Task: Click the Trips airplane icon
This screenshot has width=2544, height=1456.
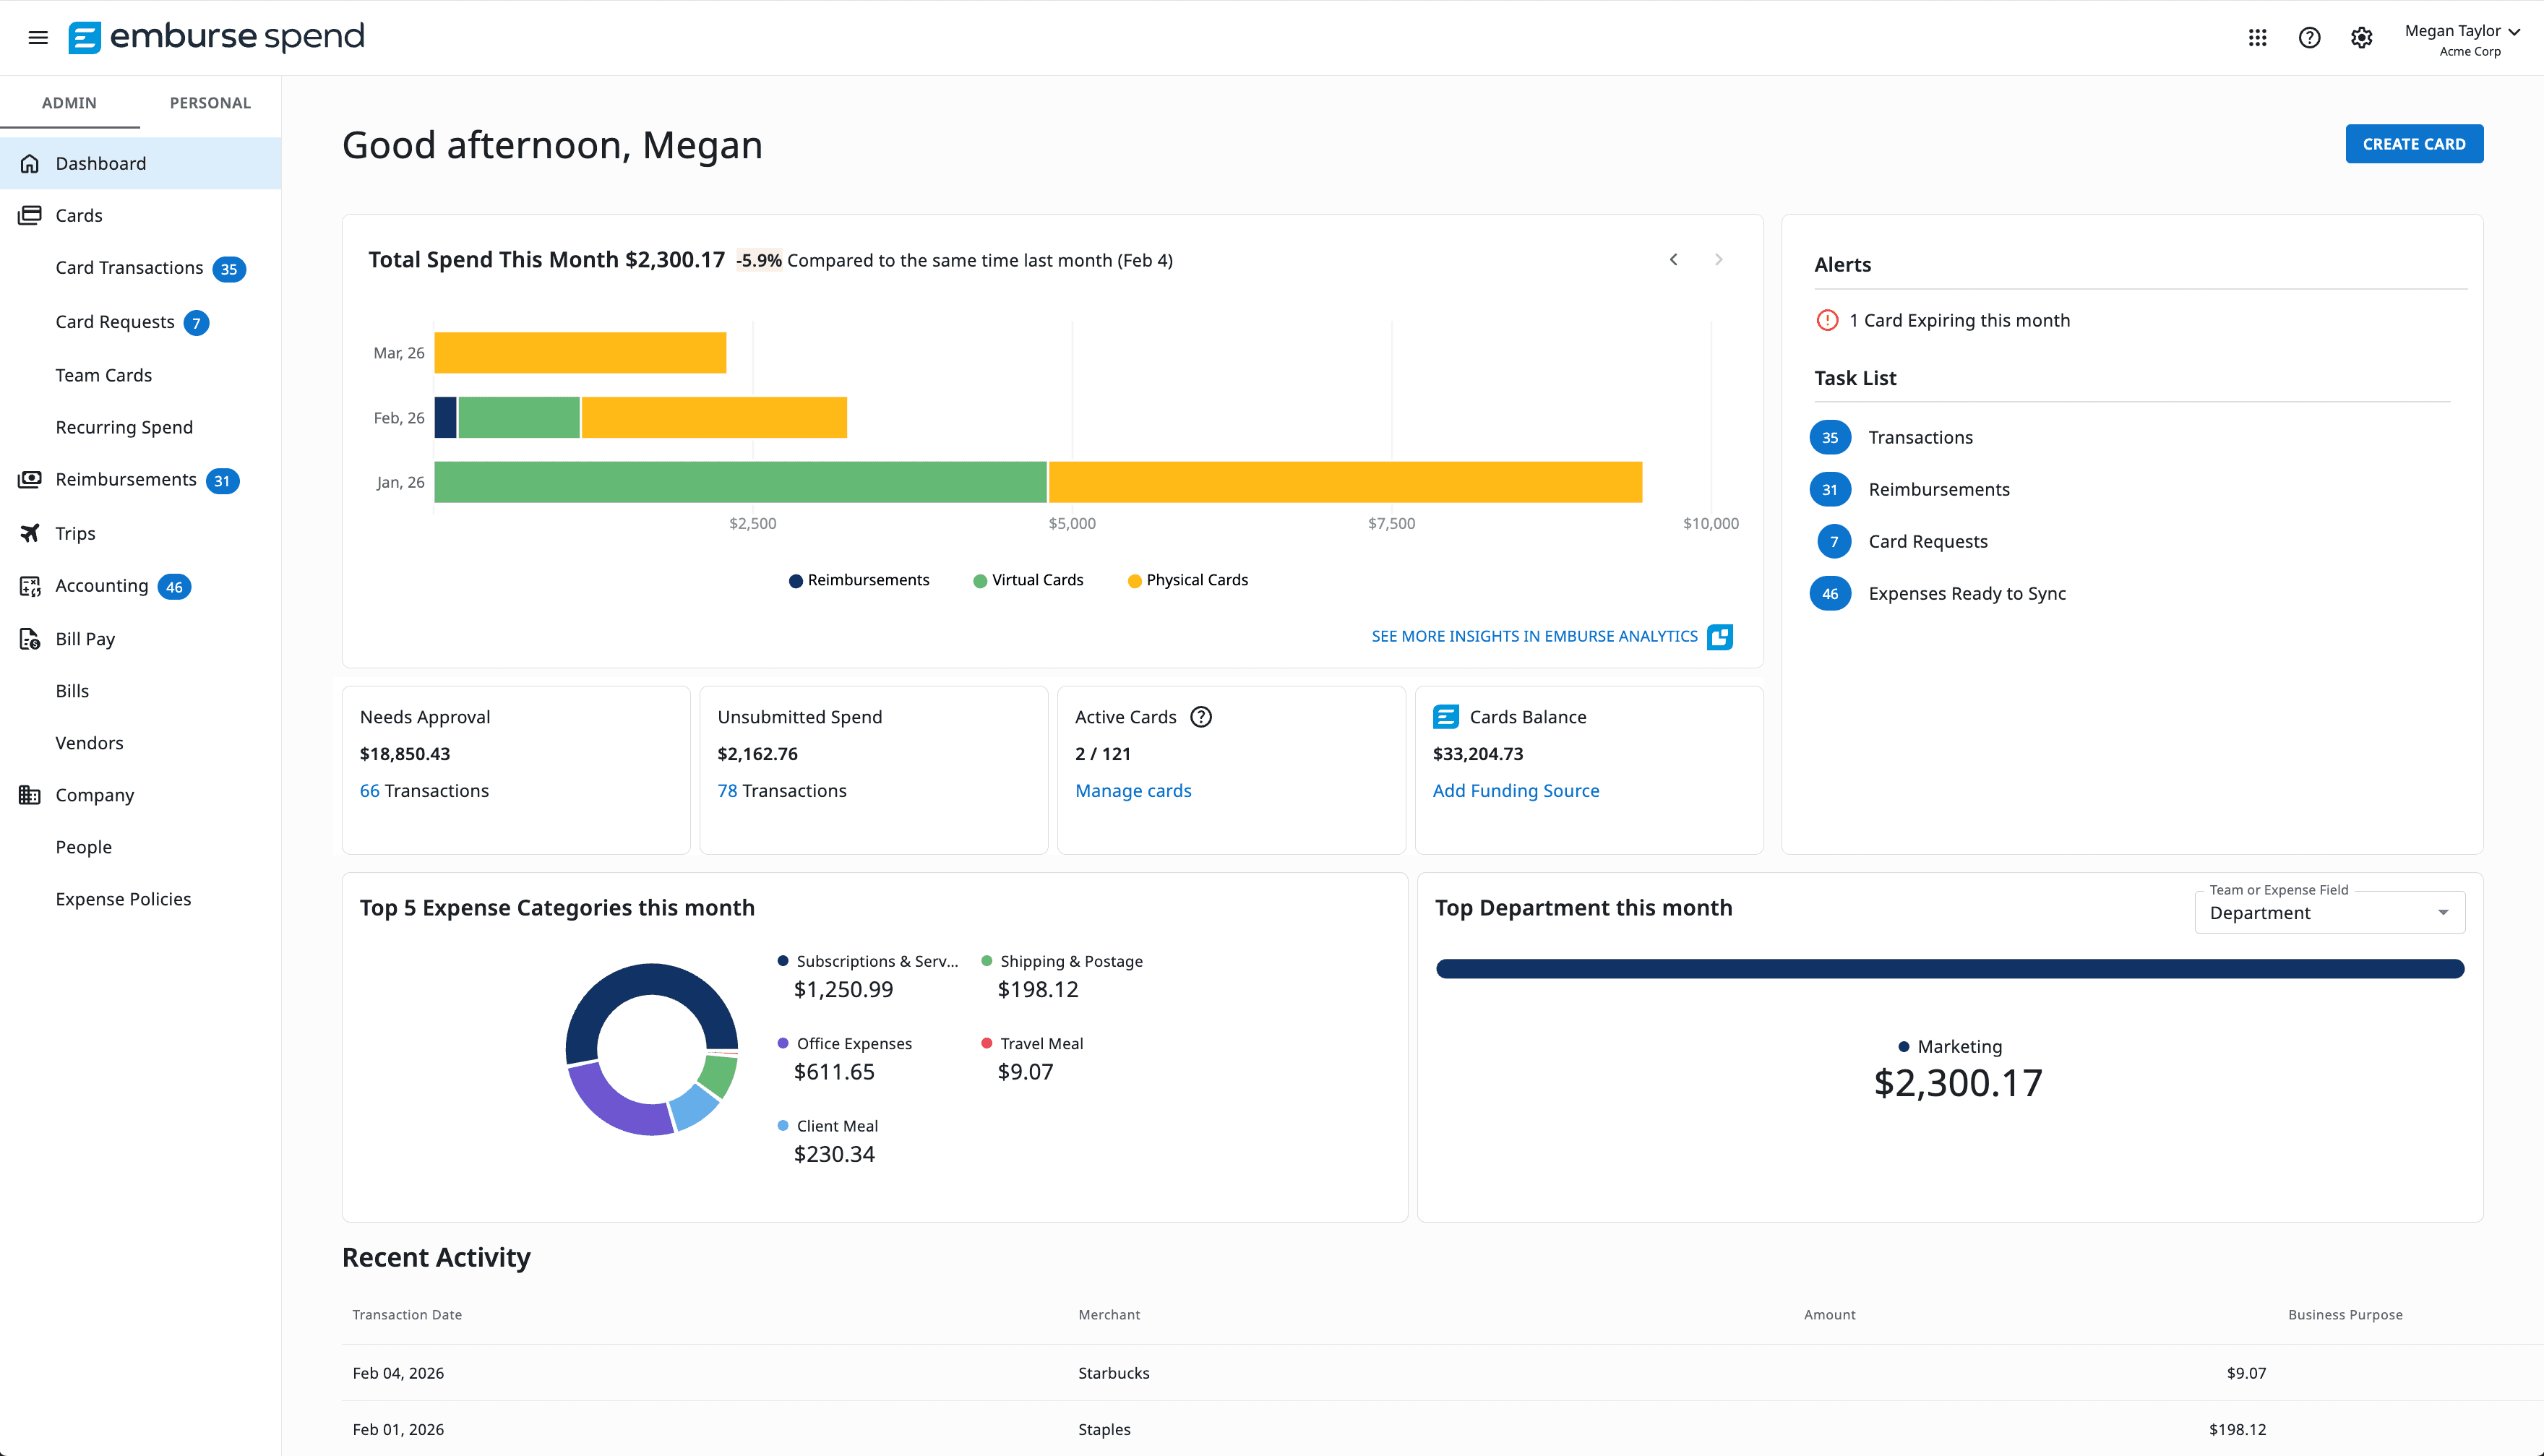Action: pos(29,533)
